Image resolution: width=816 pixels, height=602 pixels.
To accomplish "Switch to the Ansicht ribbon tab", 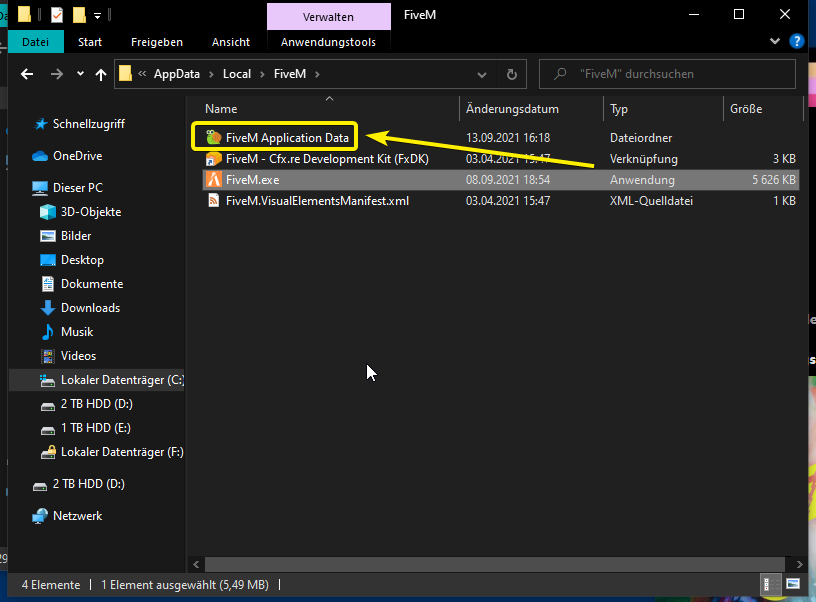I will coord(231,42).
